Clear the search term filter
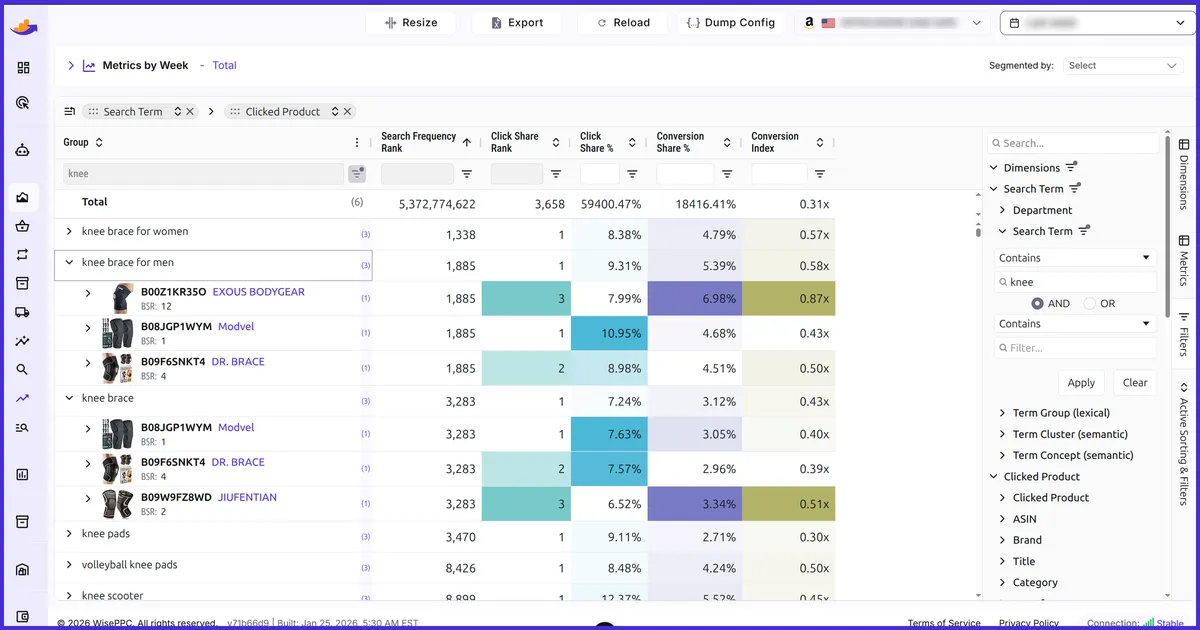This screenshot has height=630, width=1200. (x=1135, y=383)
